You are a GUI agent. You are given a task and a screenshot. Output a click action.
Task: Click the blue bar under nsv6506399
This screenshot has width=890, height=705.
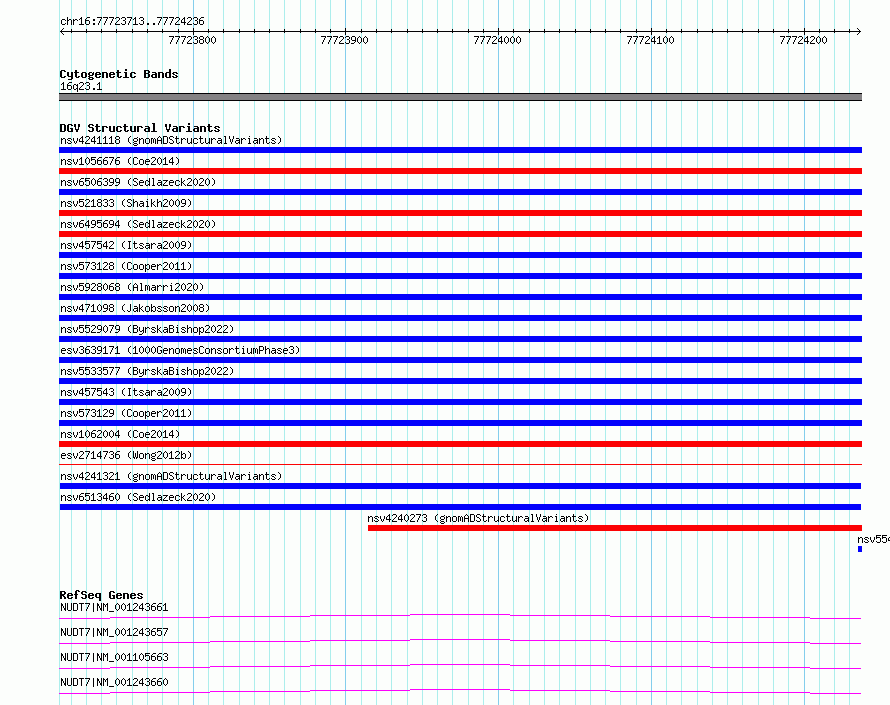click(x=460, y=192)
